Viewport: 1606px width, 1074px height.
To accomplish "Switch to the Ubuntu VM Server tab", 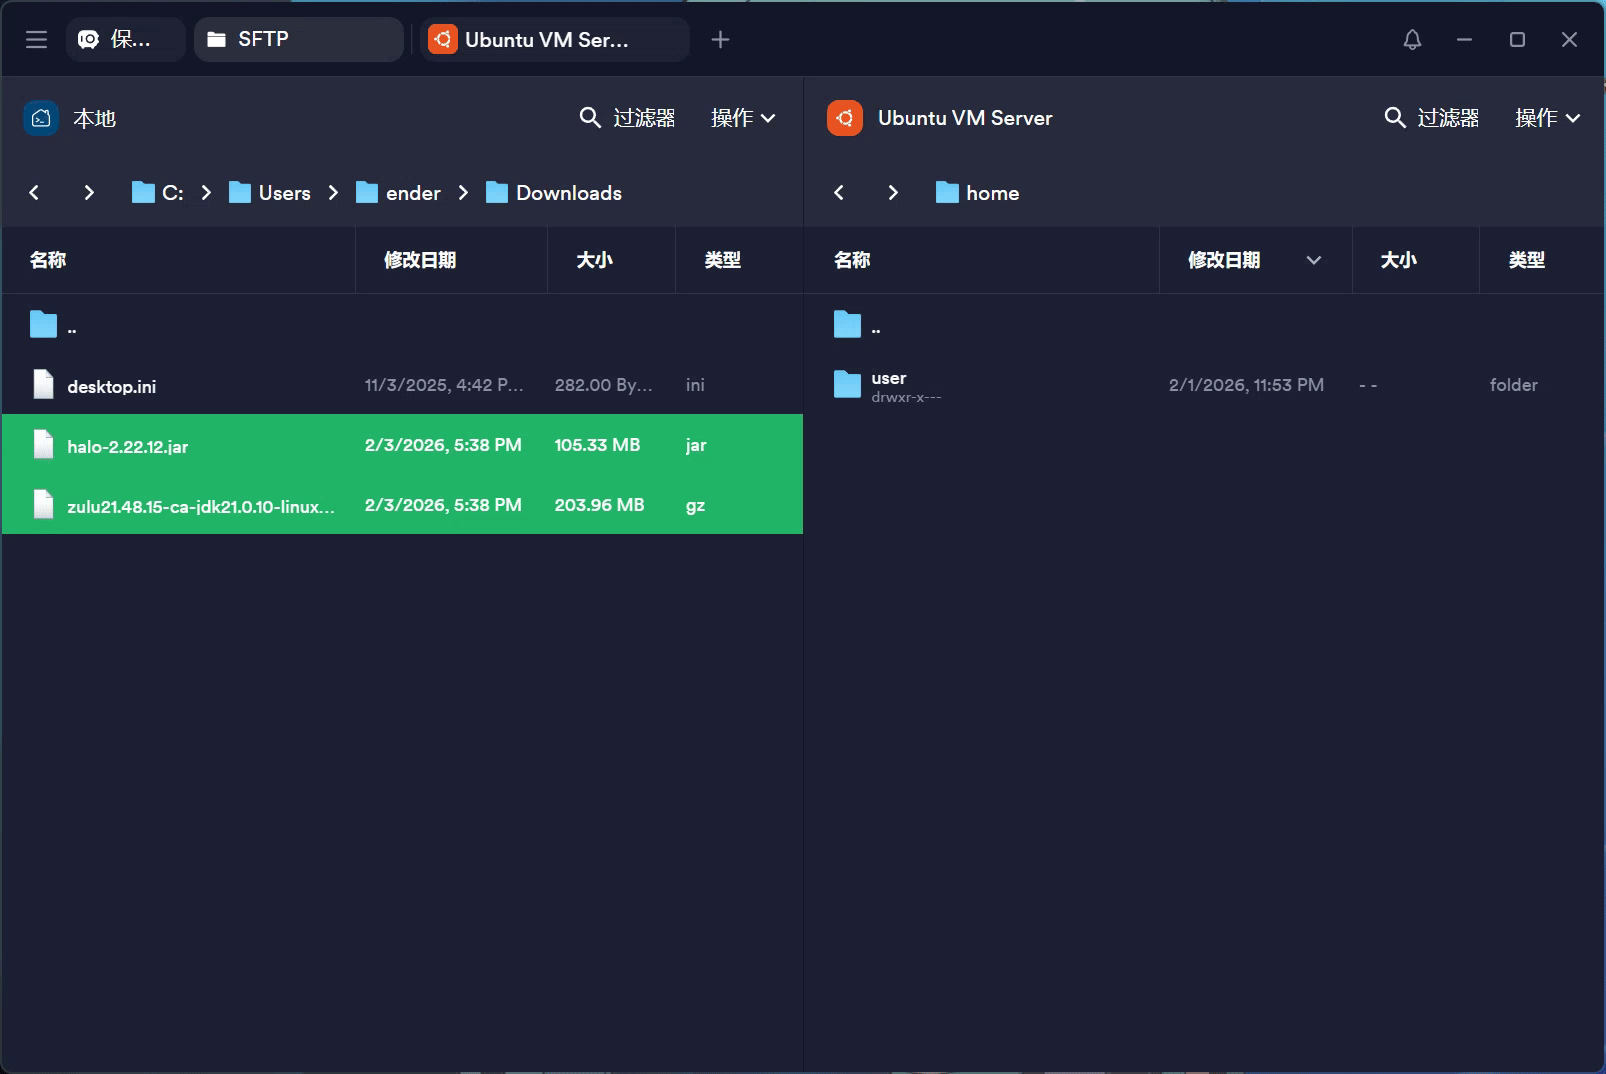I will (x=555, y=39).
